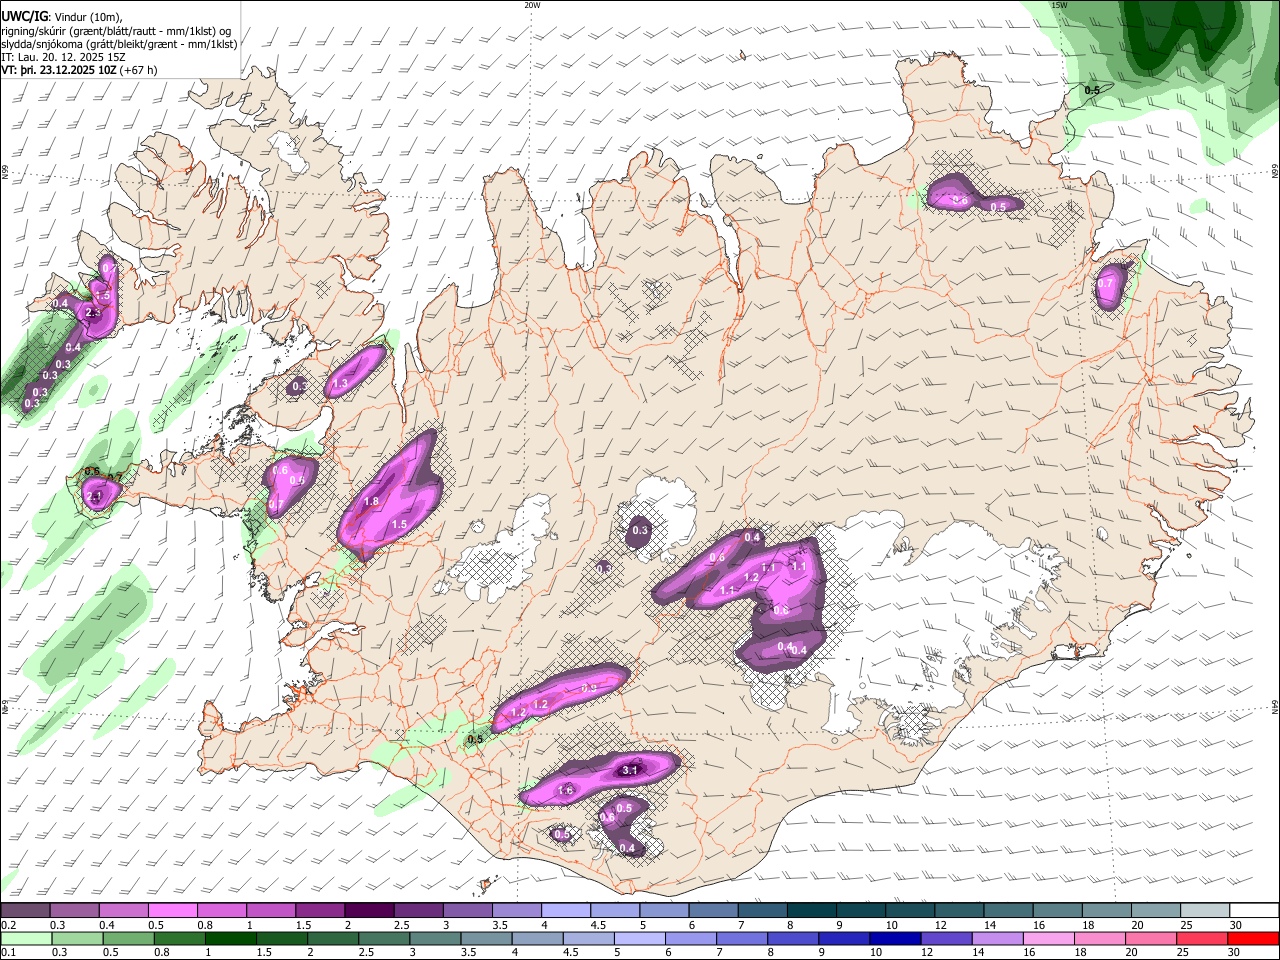Click the 4 swatch in lower legend row
Image resolution: width=1280 pixels, height=960 pixels.
coord(537,938)
